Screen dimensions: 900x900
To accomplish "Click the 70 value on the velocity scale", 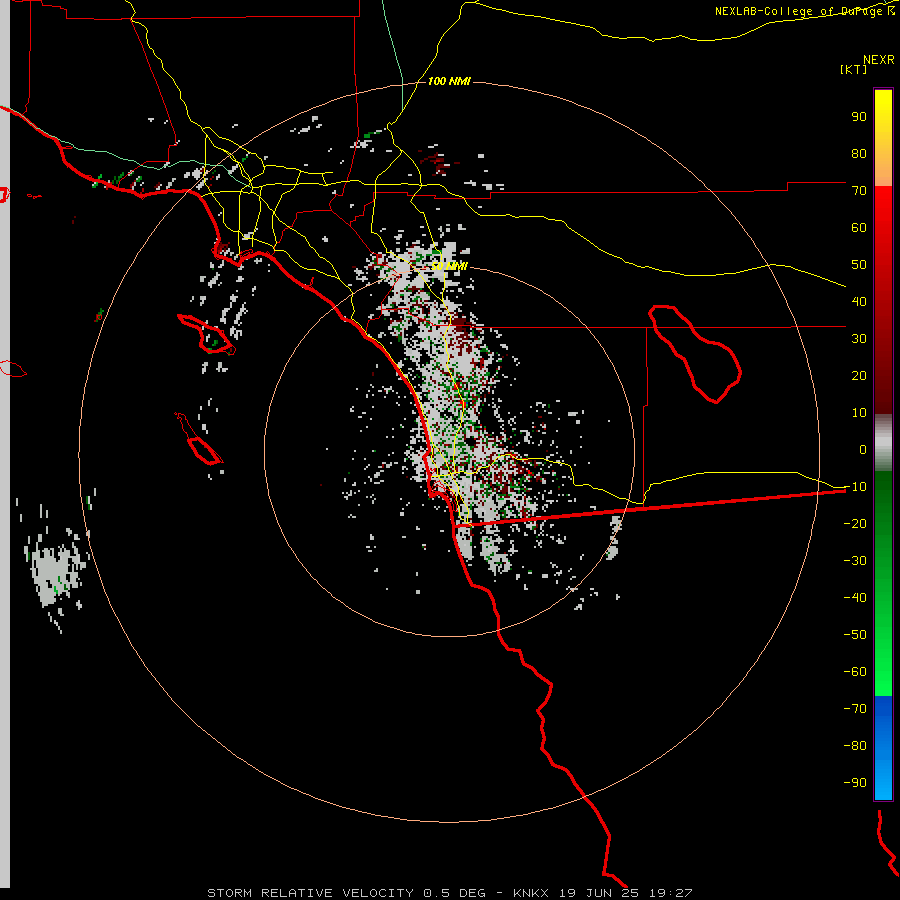I will [859, 191].
